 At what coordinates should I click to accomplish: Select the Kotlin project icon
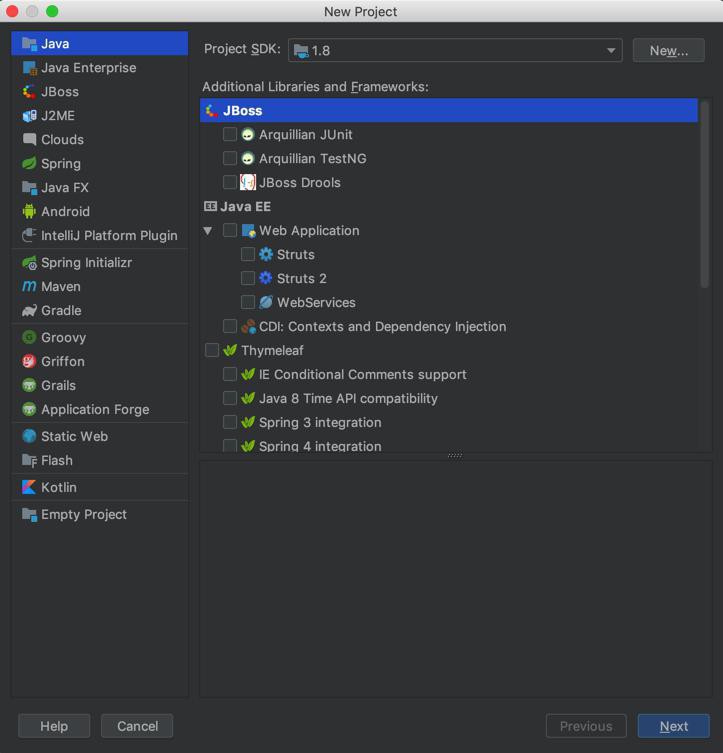click(x=29, y=487)
